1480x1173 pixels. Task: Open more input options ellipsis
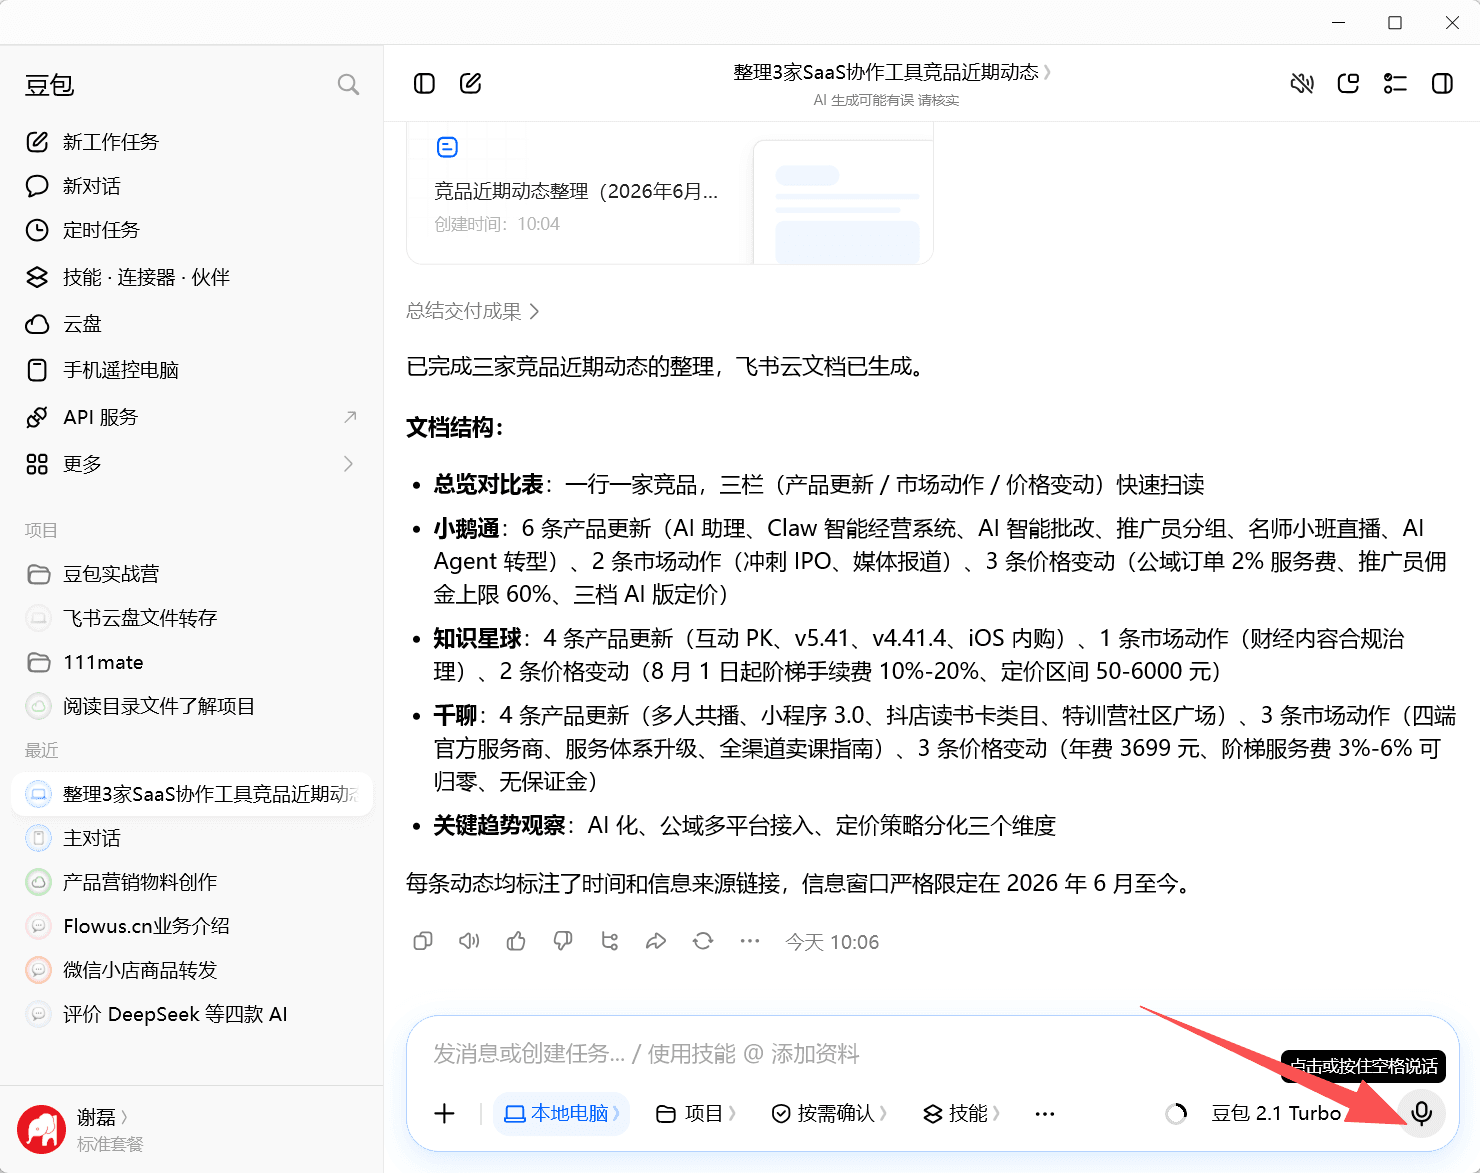point(1045,1114)
